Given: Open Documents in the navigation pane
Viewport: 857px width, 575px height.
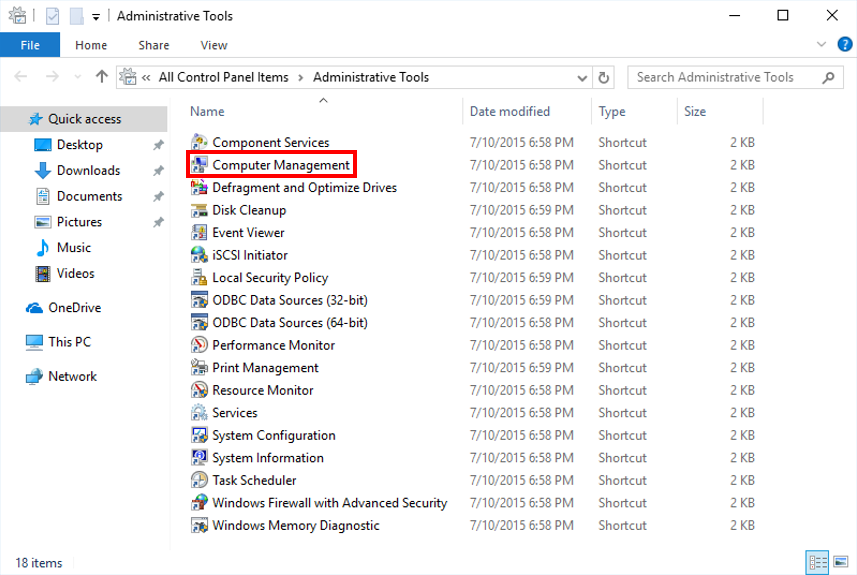Looking at the screenshot, I should click(x=89, y=196).
